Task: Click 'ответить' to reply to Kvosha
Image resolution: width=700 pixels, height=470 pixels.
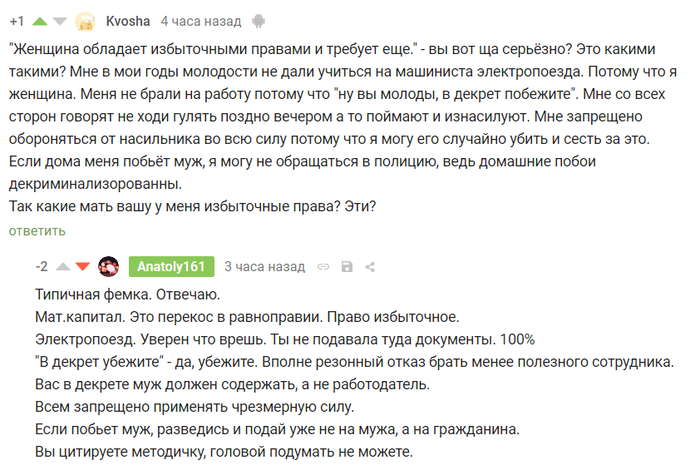Action: pos(38,231)
